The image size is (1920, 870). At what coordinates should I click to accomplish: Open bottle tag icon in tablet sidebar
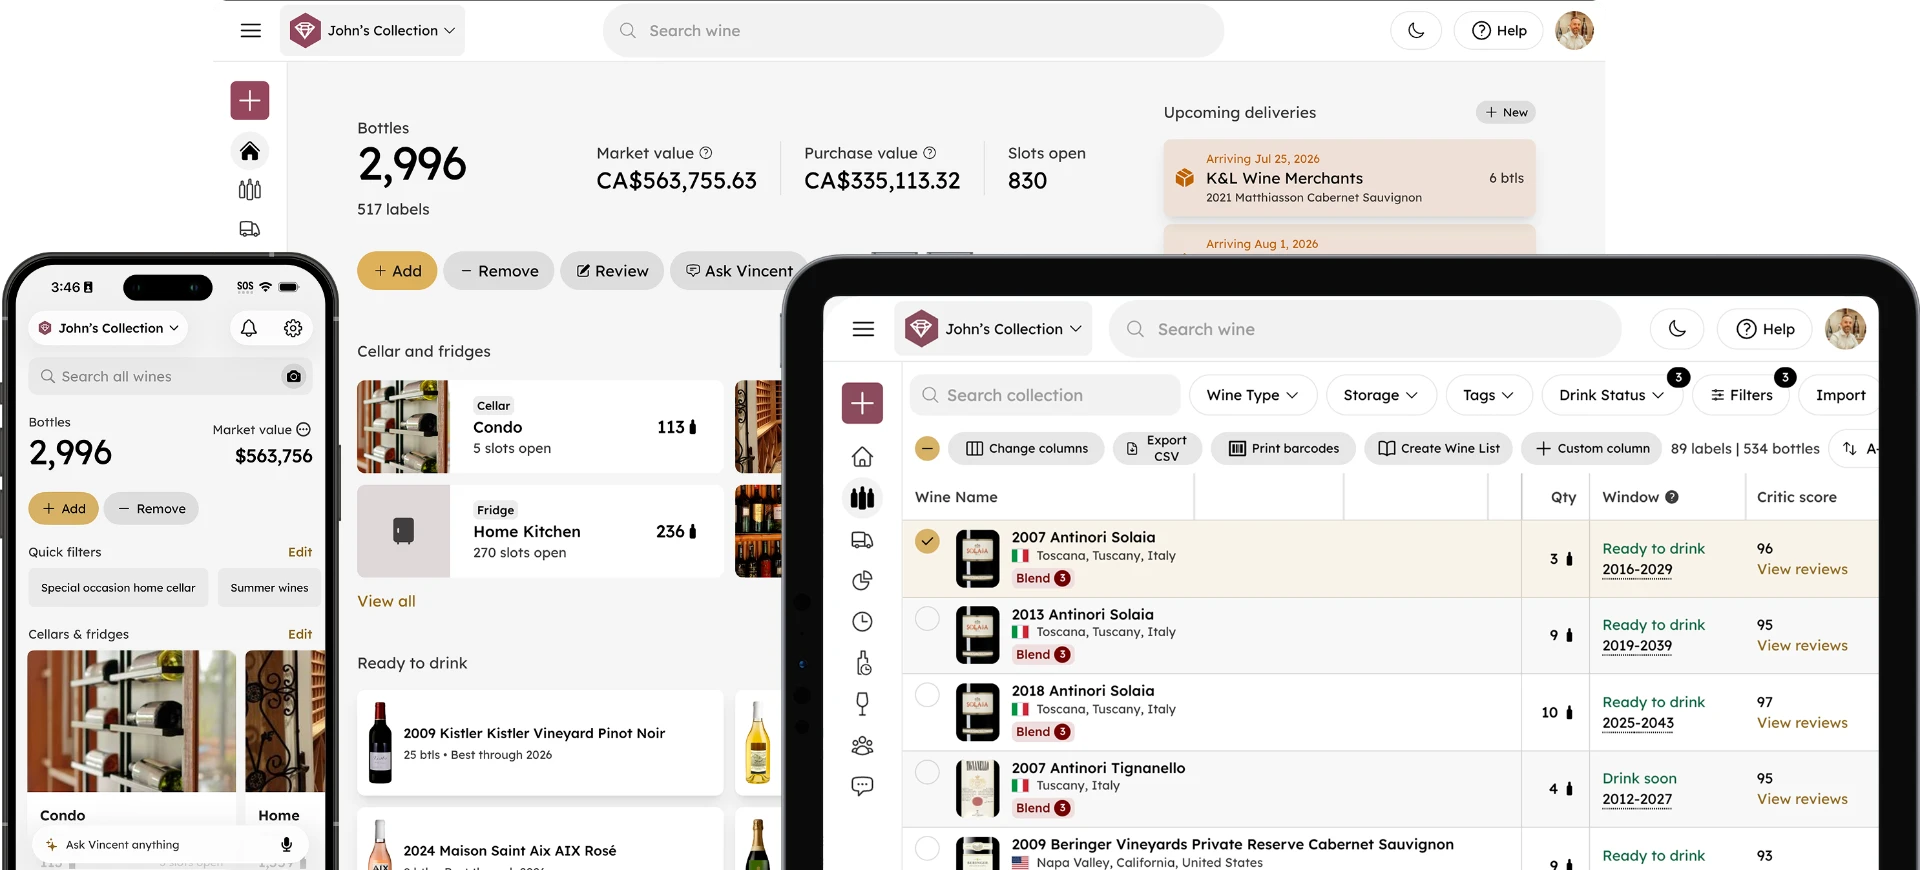click(862, 663)
